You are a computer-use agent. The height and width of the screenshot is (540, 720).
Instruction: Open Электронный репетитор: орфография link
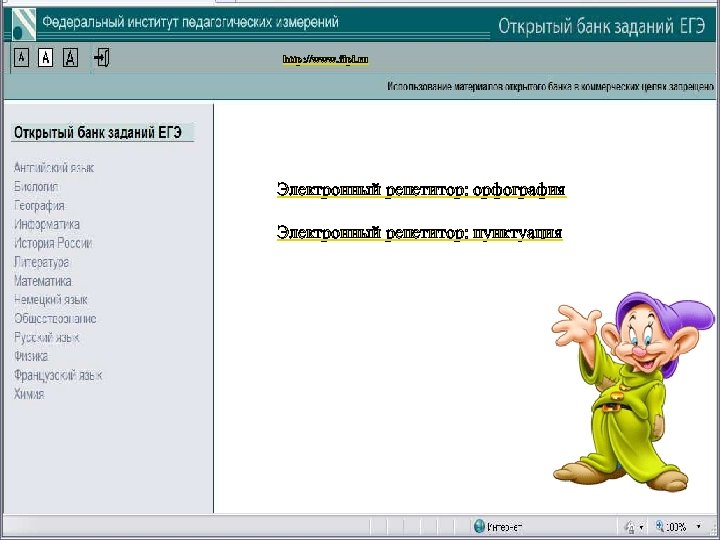coord(421,189)
